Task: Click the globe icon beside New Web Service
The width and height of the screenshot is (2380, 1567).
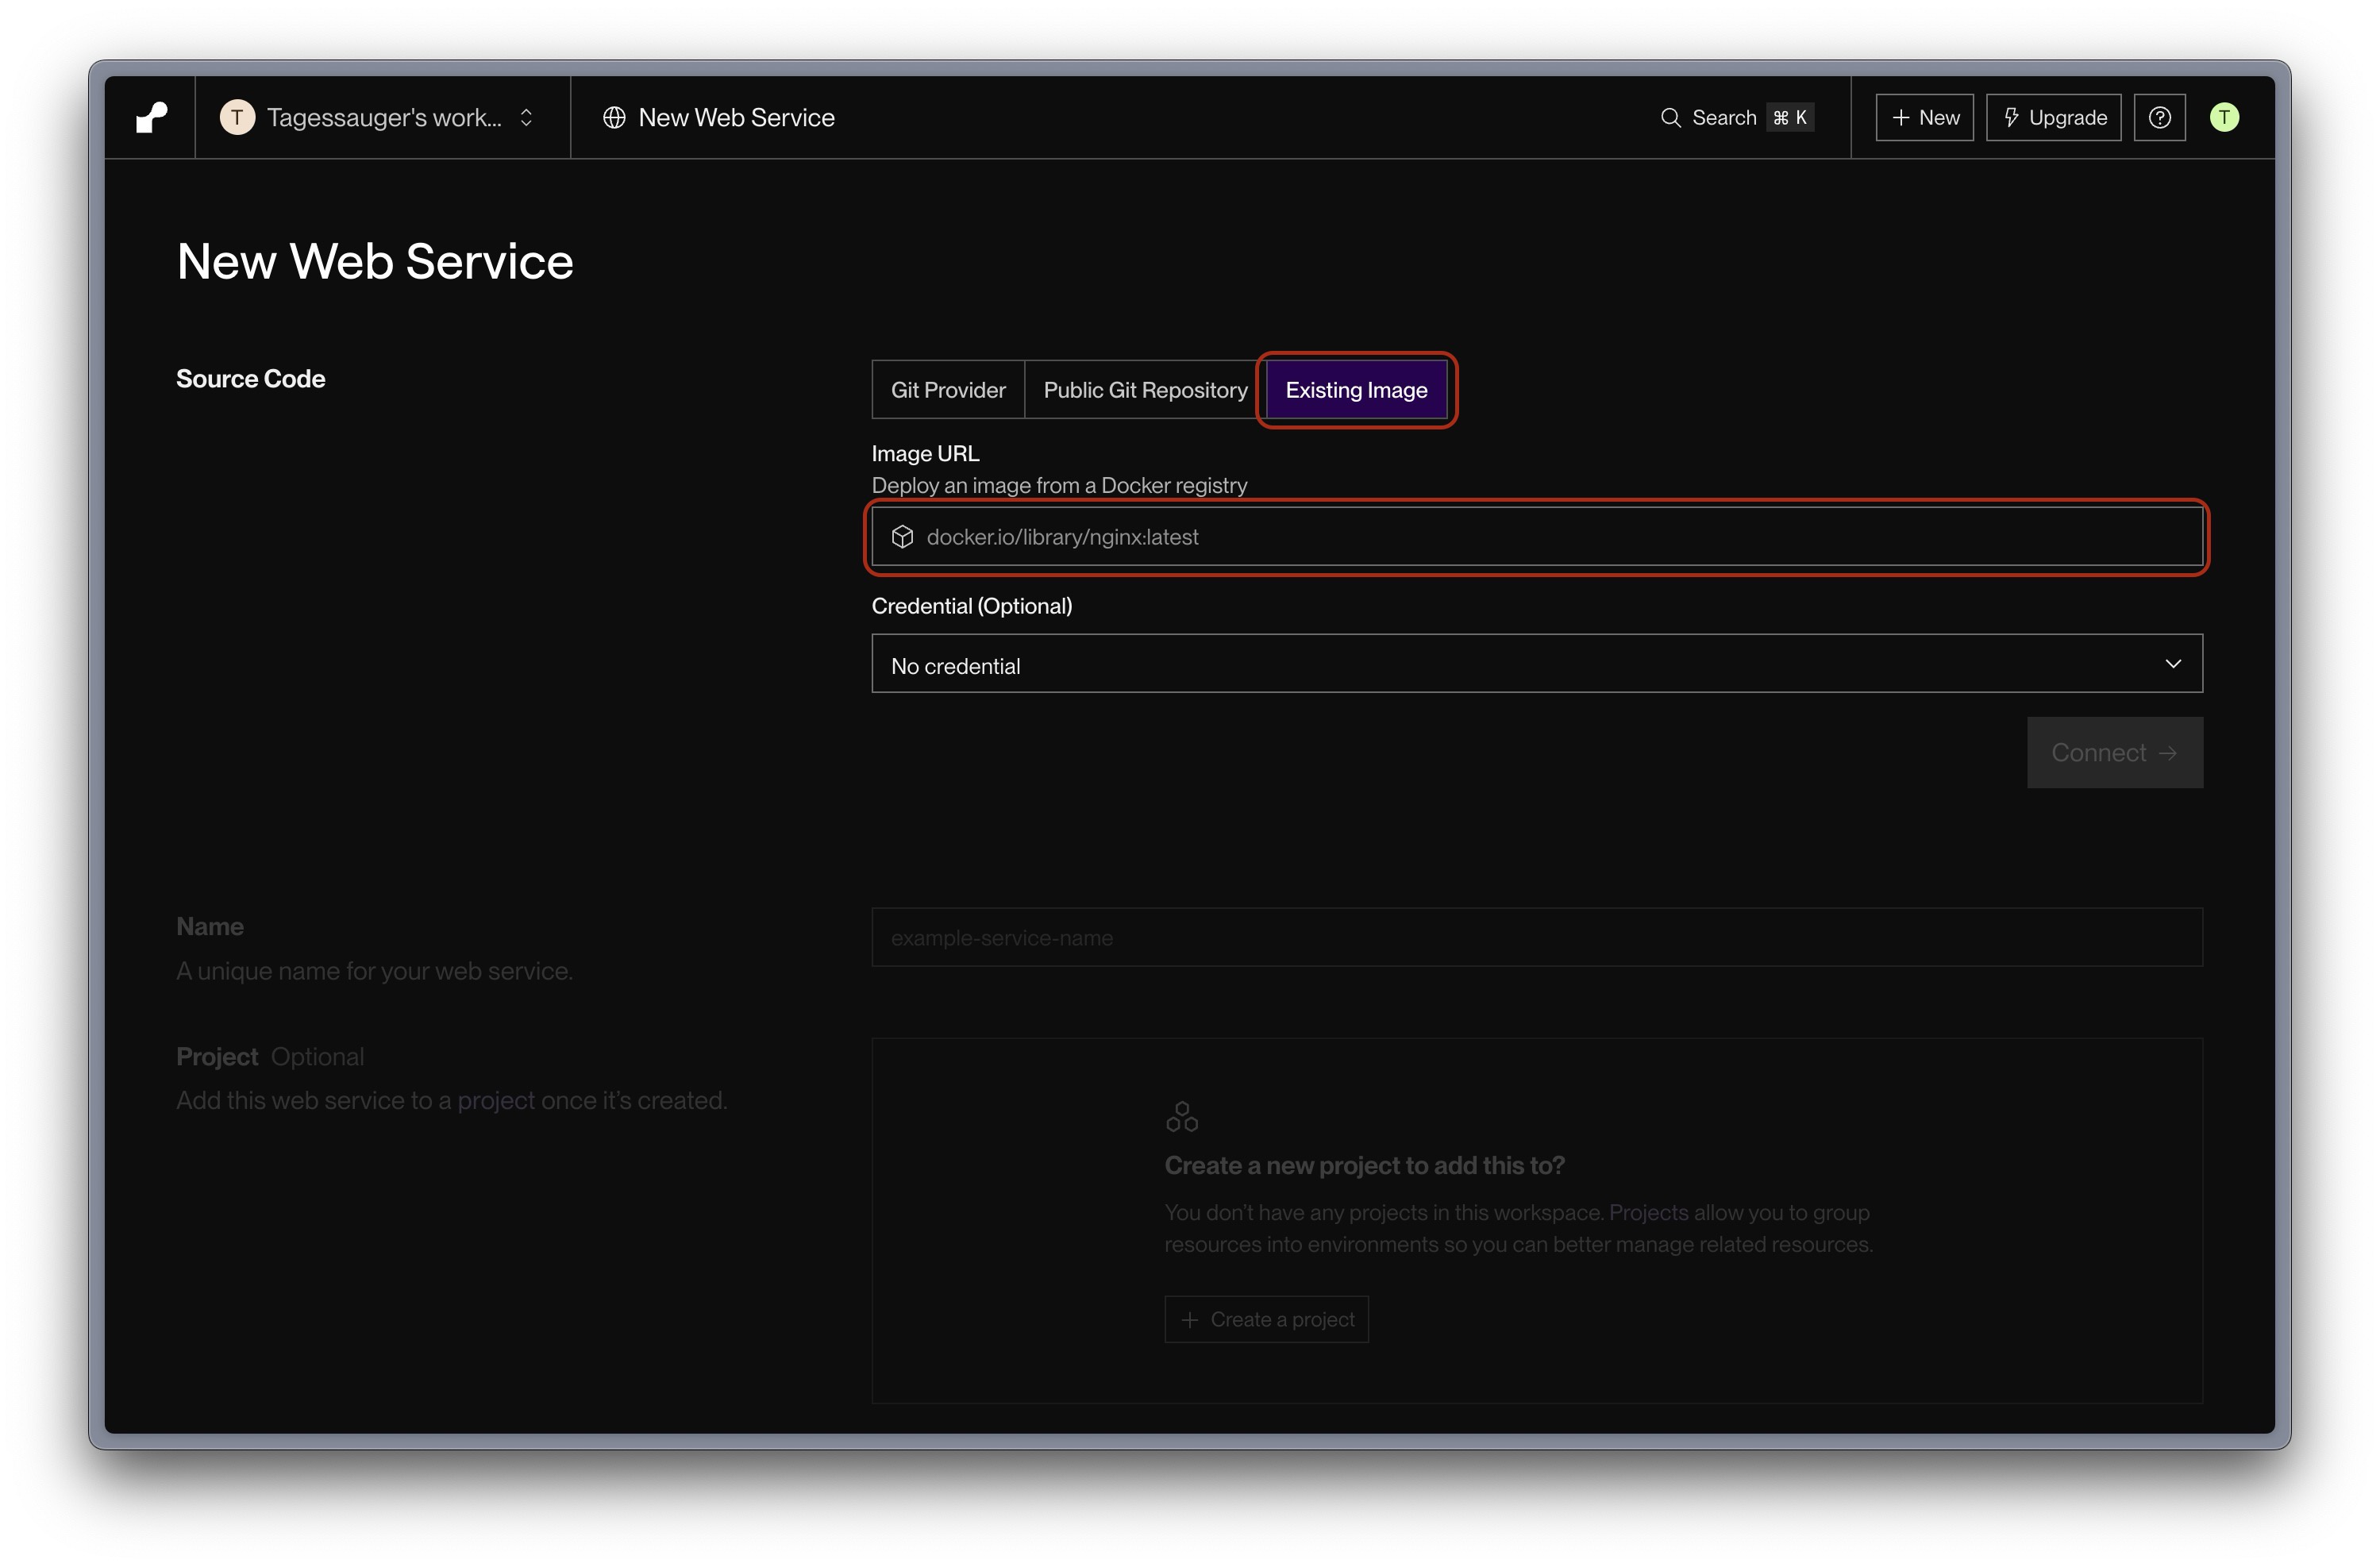Action: tap(614, 117)
